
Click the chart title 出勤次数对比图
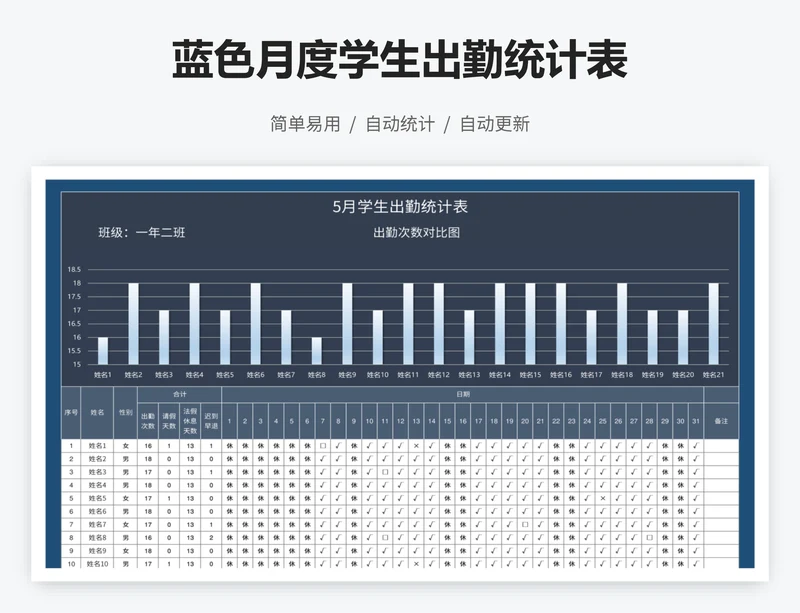pyautogui.click(x=416, y=233)
